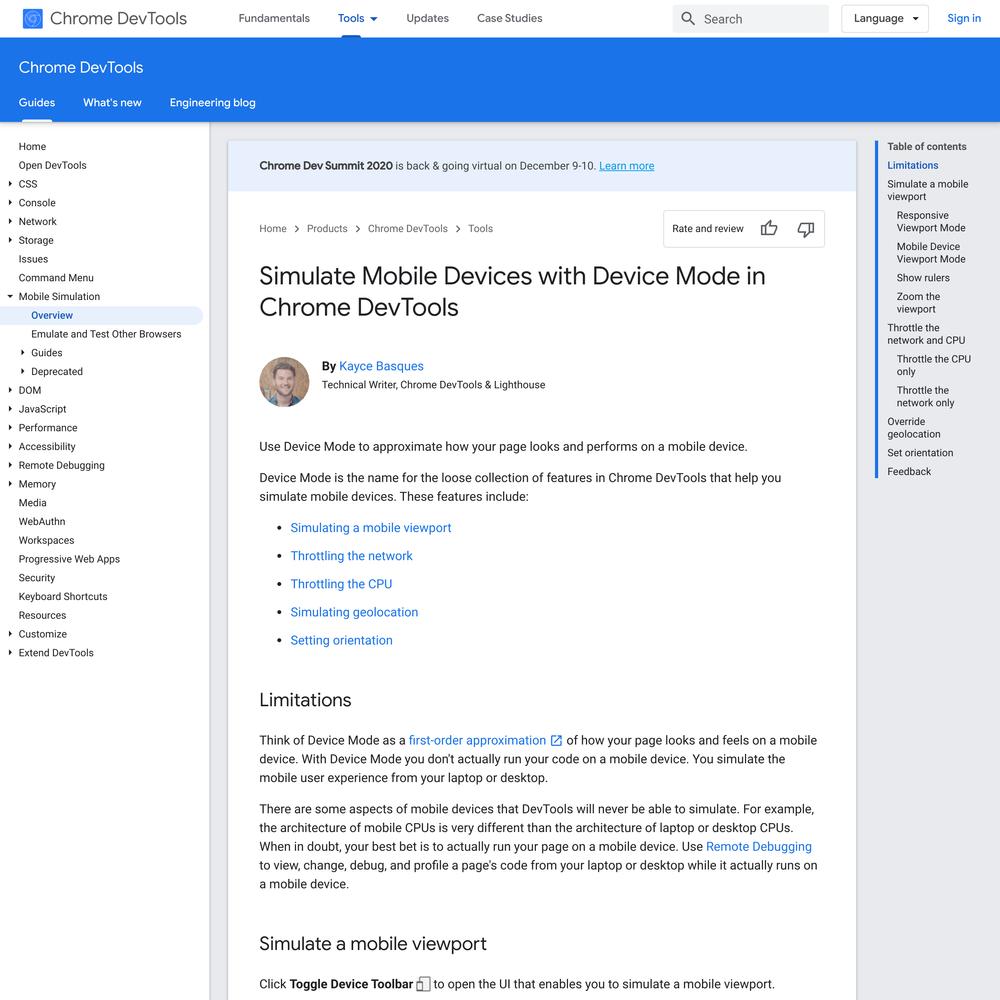Follow the Throttling the network link
Image resolution: width=1000 pixels, height=1000 pixels.
pos(351,556)
